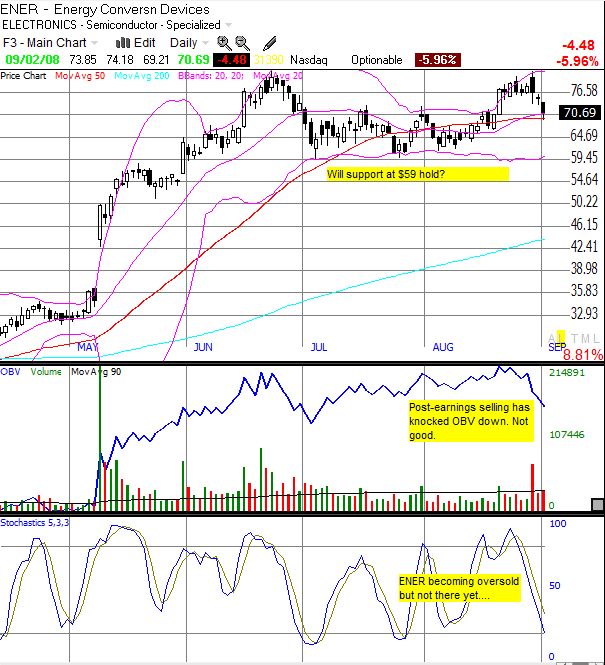Click the OBV indicator label
The height and width of the screenshot is (665, 605).
pos(10,372)
